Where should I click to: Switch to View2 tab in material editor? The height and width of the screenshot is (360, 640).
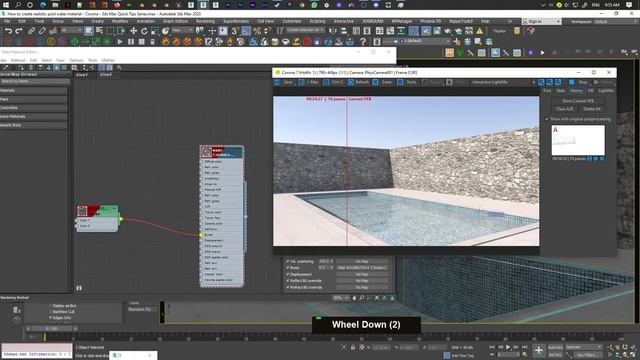(106, 75)
